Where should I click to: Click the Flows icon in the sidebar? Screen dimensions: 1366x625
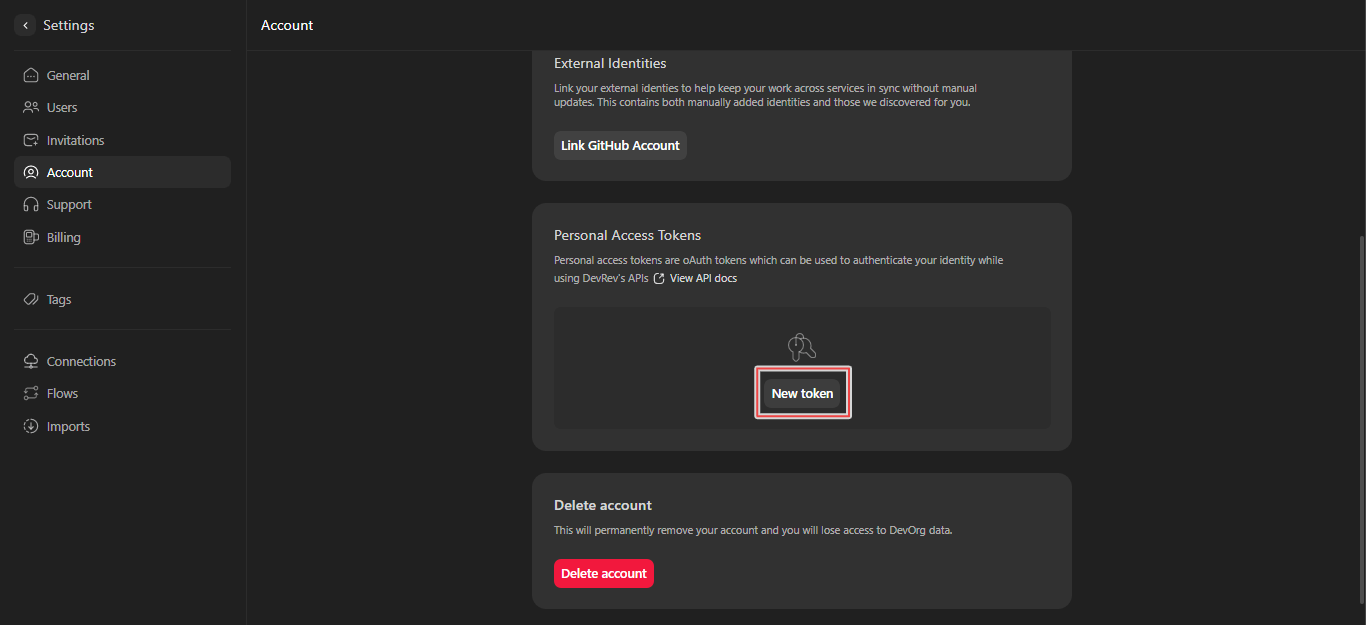(x=31, y=394)
